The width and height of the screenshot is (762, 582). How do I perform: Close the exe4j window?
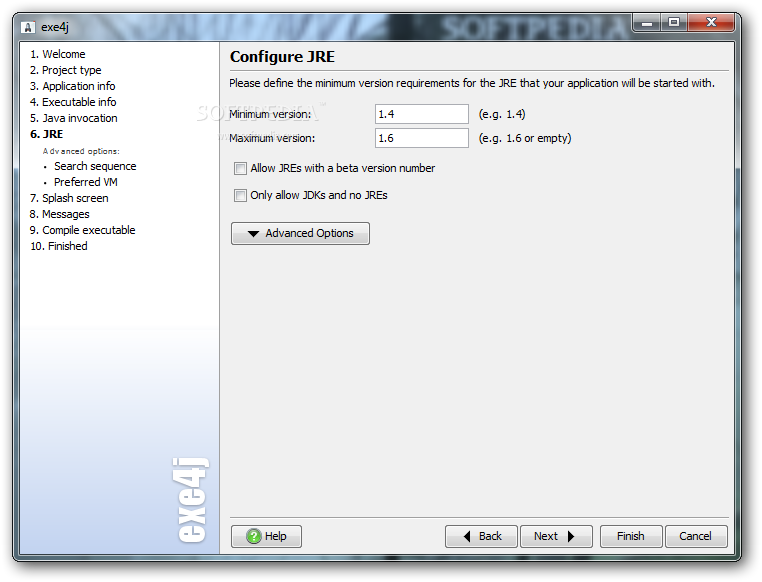pos(711,22)
